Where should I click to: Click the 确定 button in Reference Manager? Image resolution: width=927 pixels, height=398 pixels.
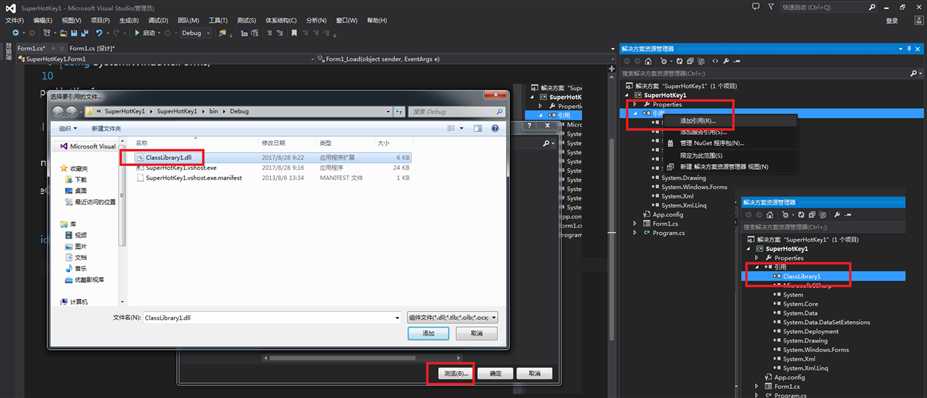[495, 374]
